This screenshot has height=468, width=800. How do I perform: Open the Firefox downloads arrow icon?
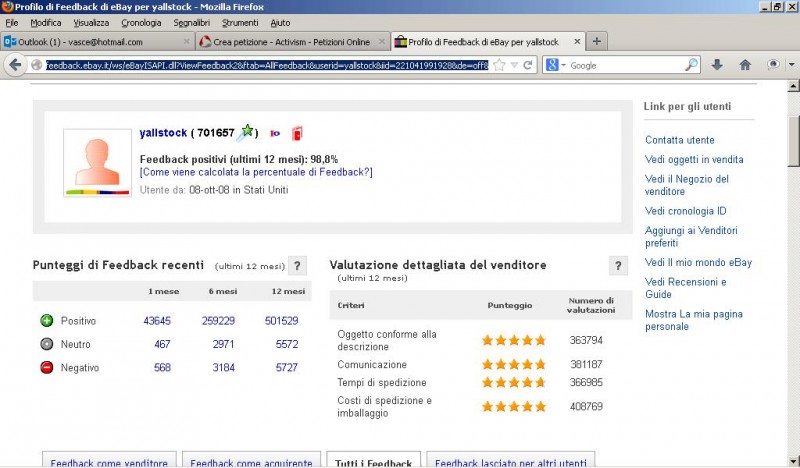[x=717, y=65]
